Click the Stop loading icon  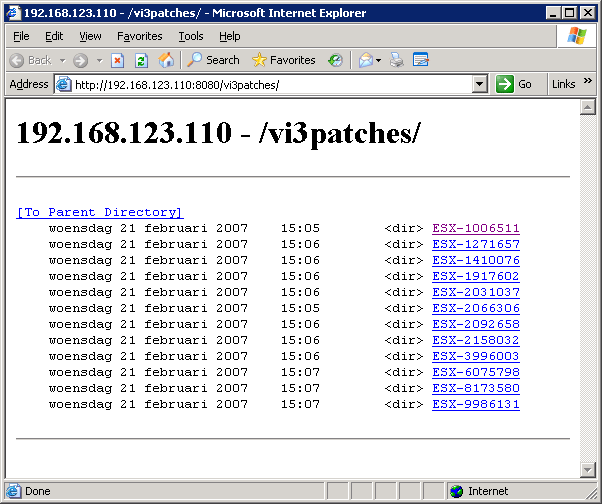click(118, 60)
